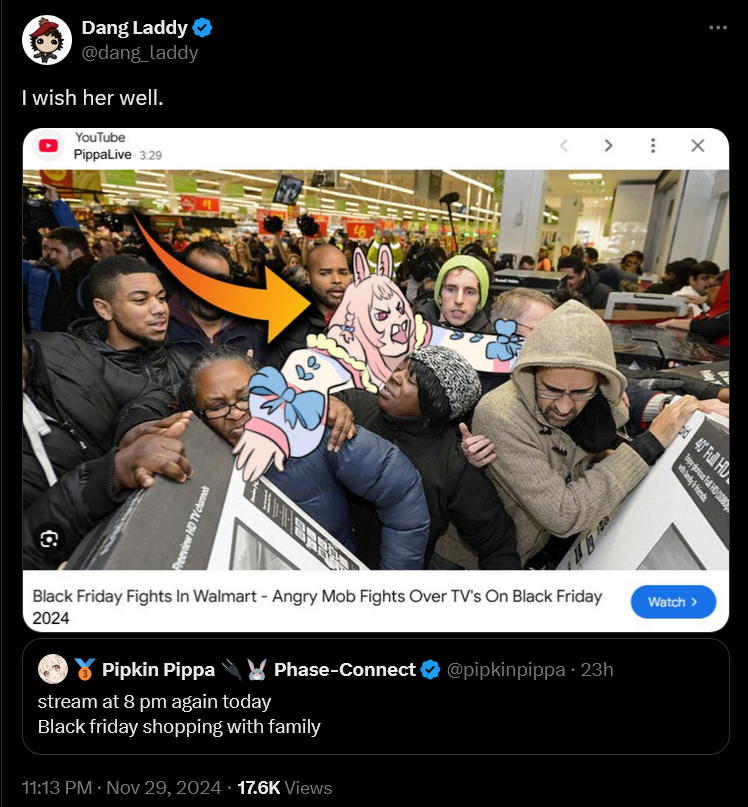
Task: Go to previous result with left chevron
Action: (x=564, y=146)
